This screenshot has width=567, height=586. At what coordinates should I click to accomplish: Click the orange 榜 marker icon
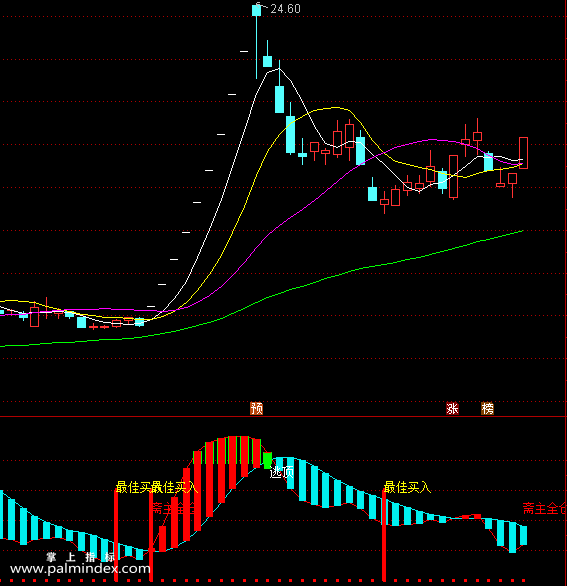487,408
